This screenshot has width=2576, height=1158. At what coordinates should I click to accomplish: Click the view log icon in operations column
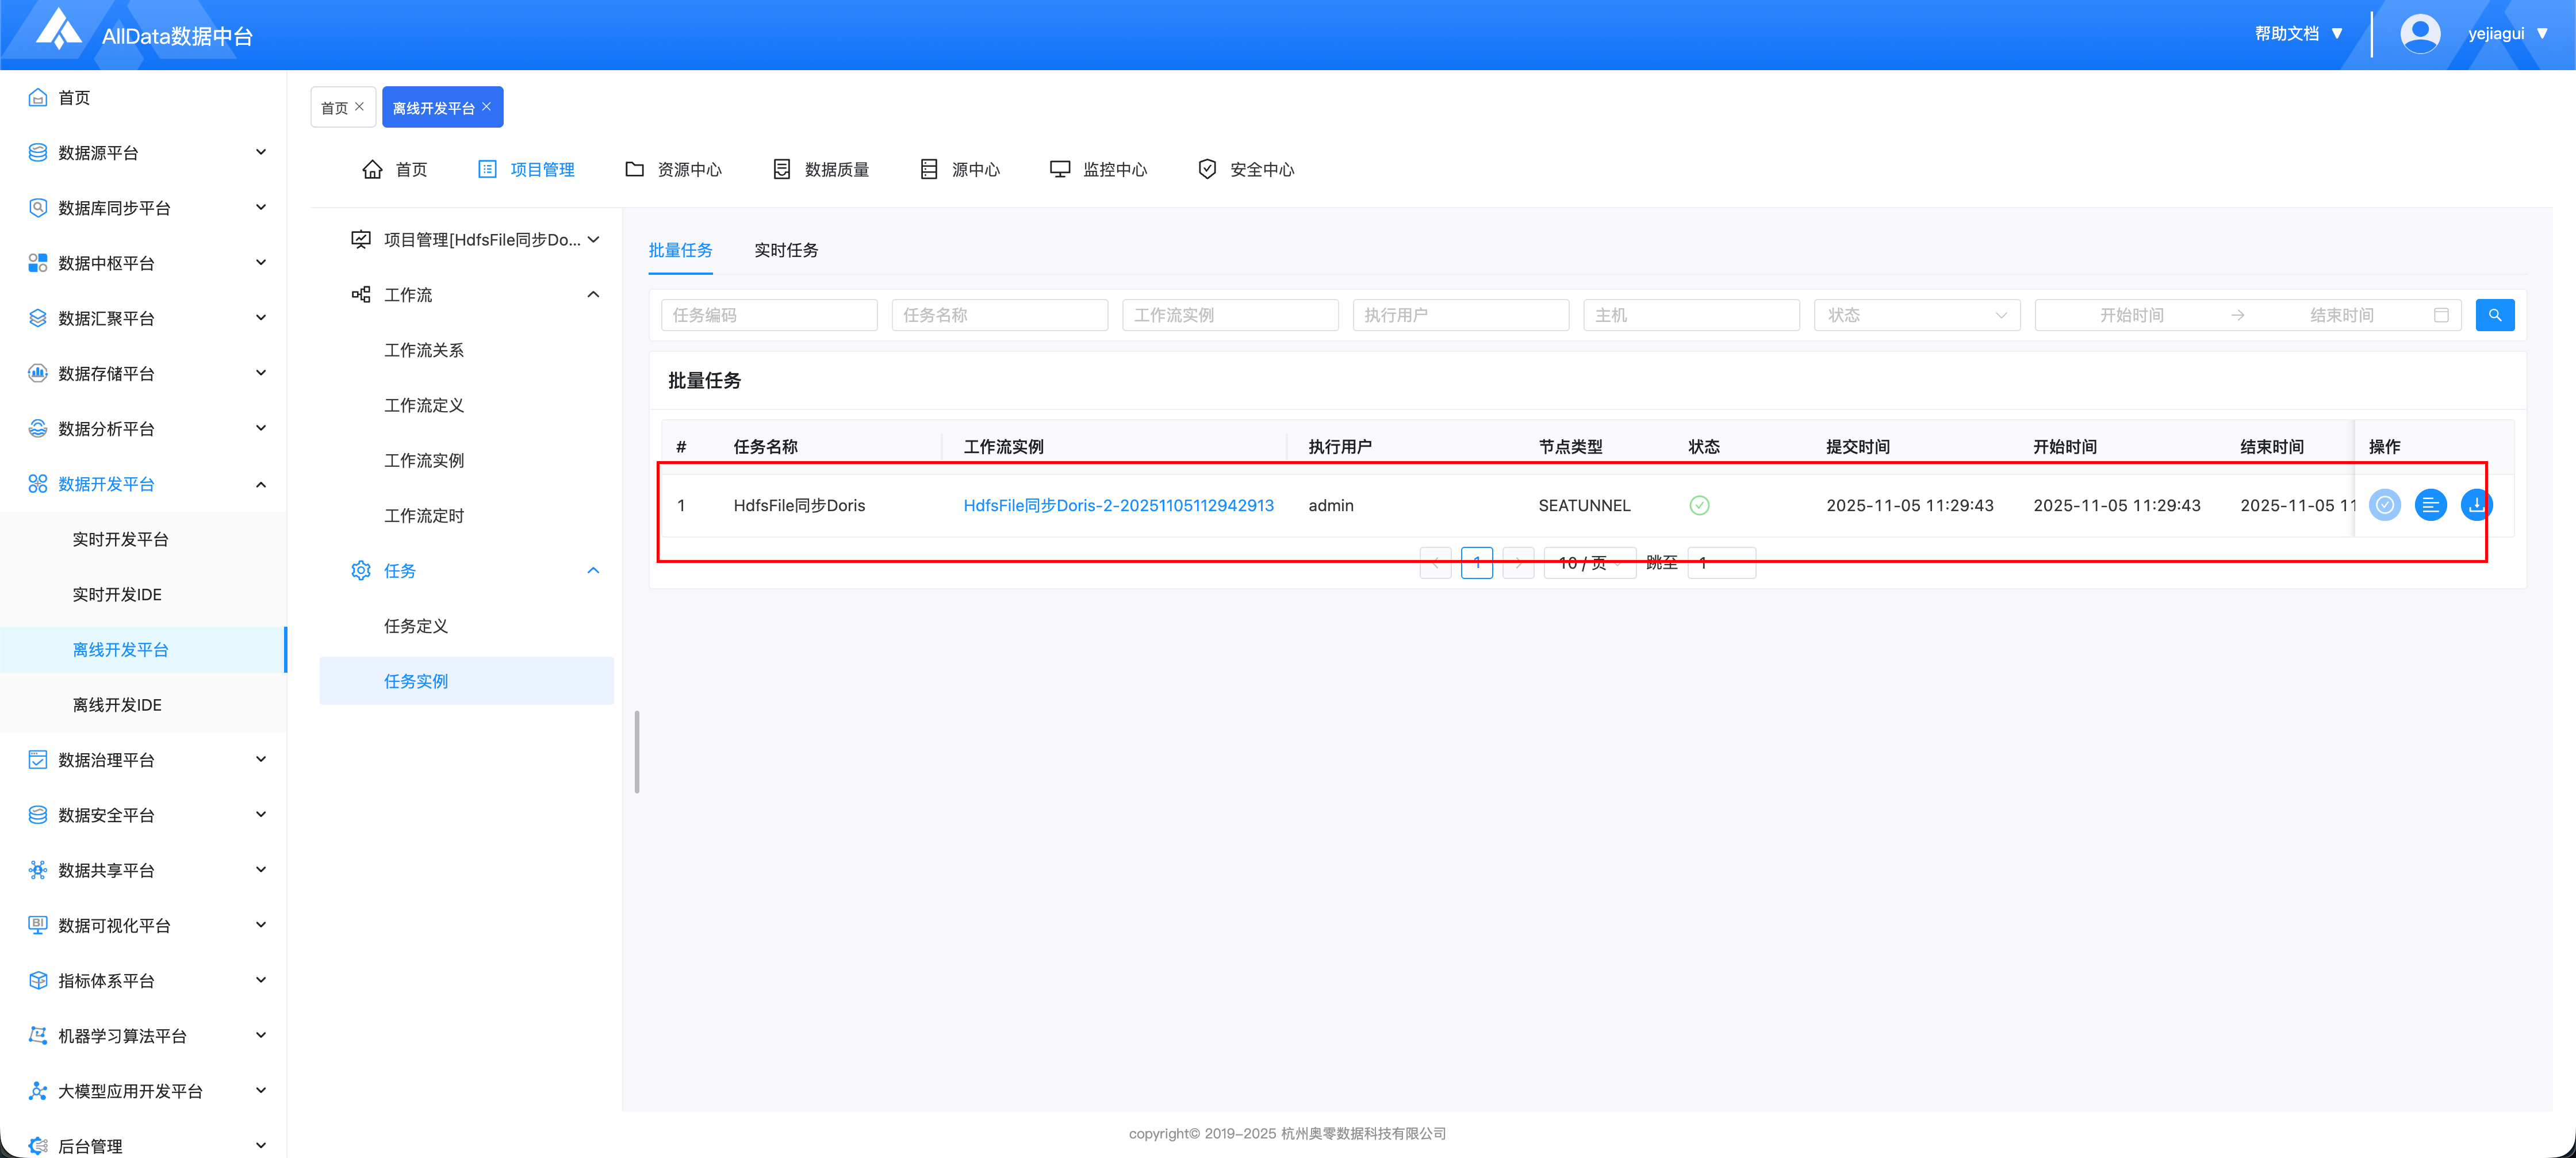[x=2430, y=505]
